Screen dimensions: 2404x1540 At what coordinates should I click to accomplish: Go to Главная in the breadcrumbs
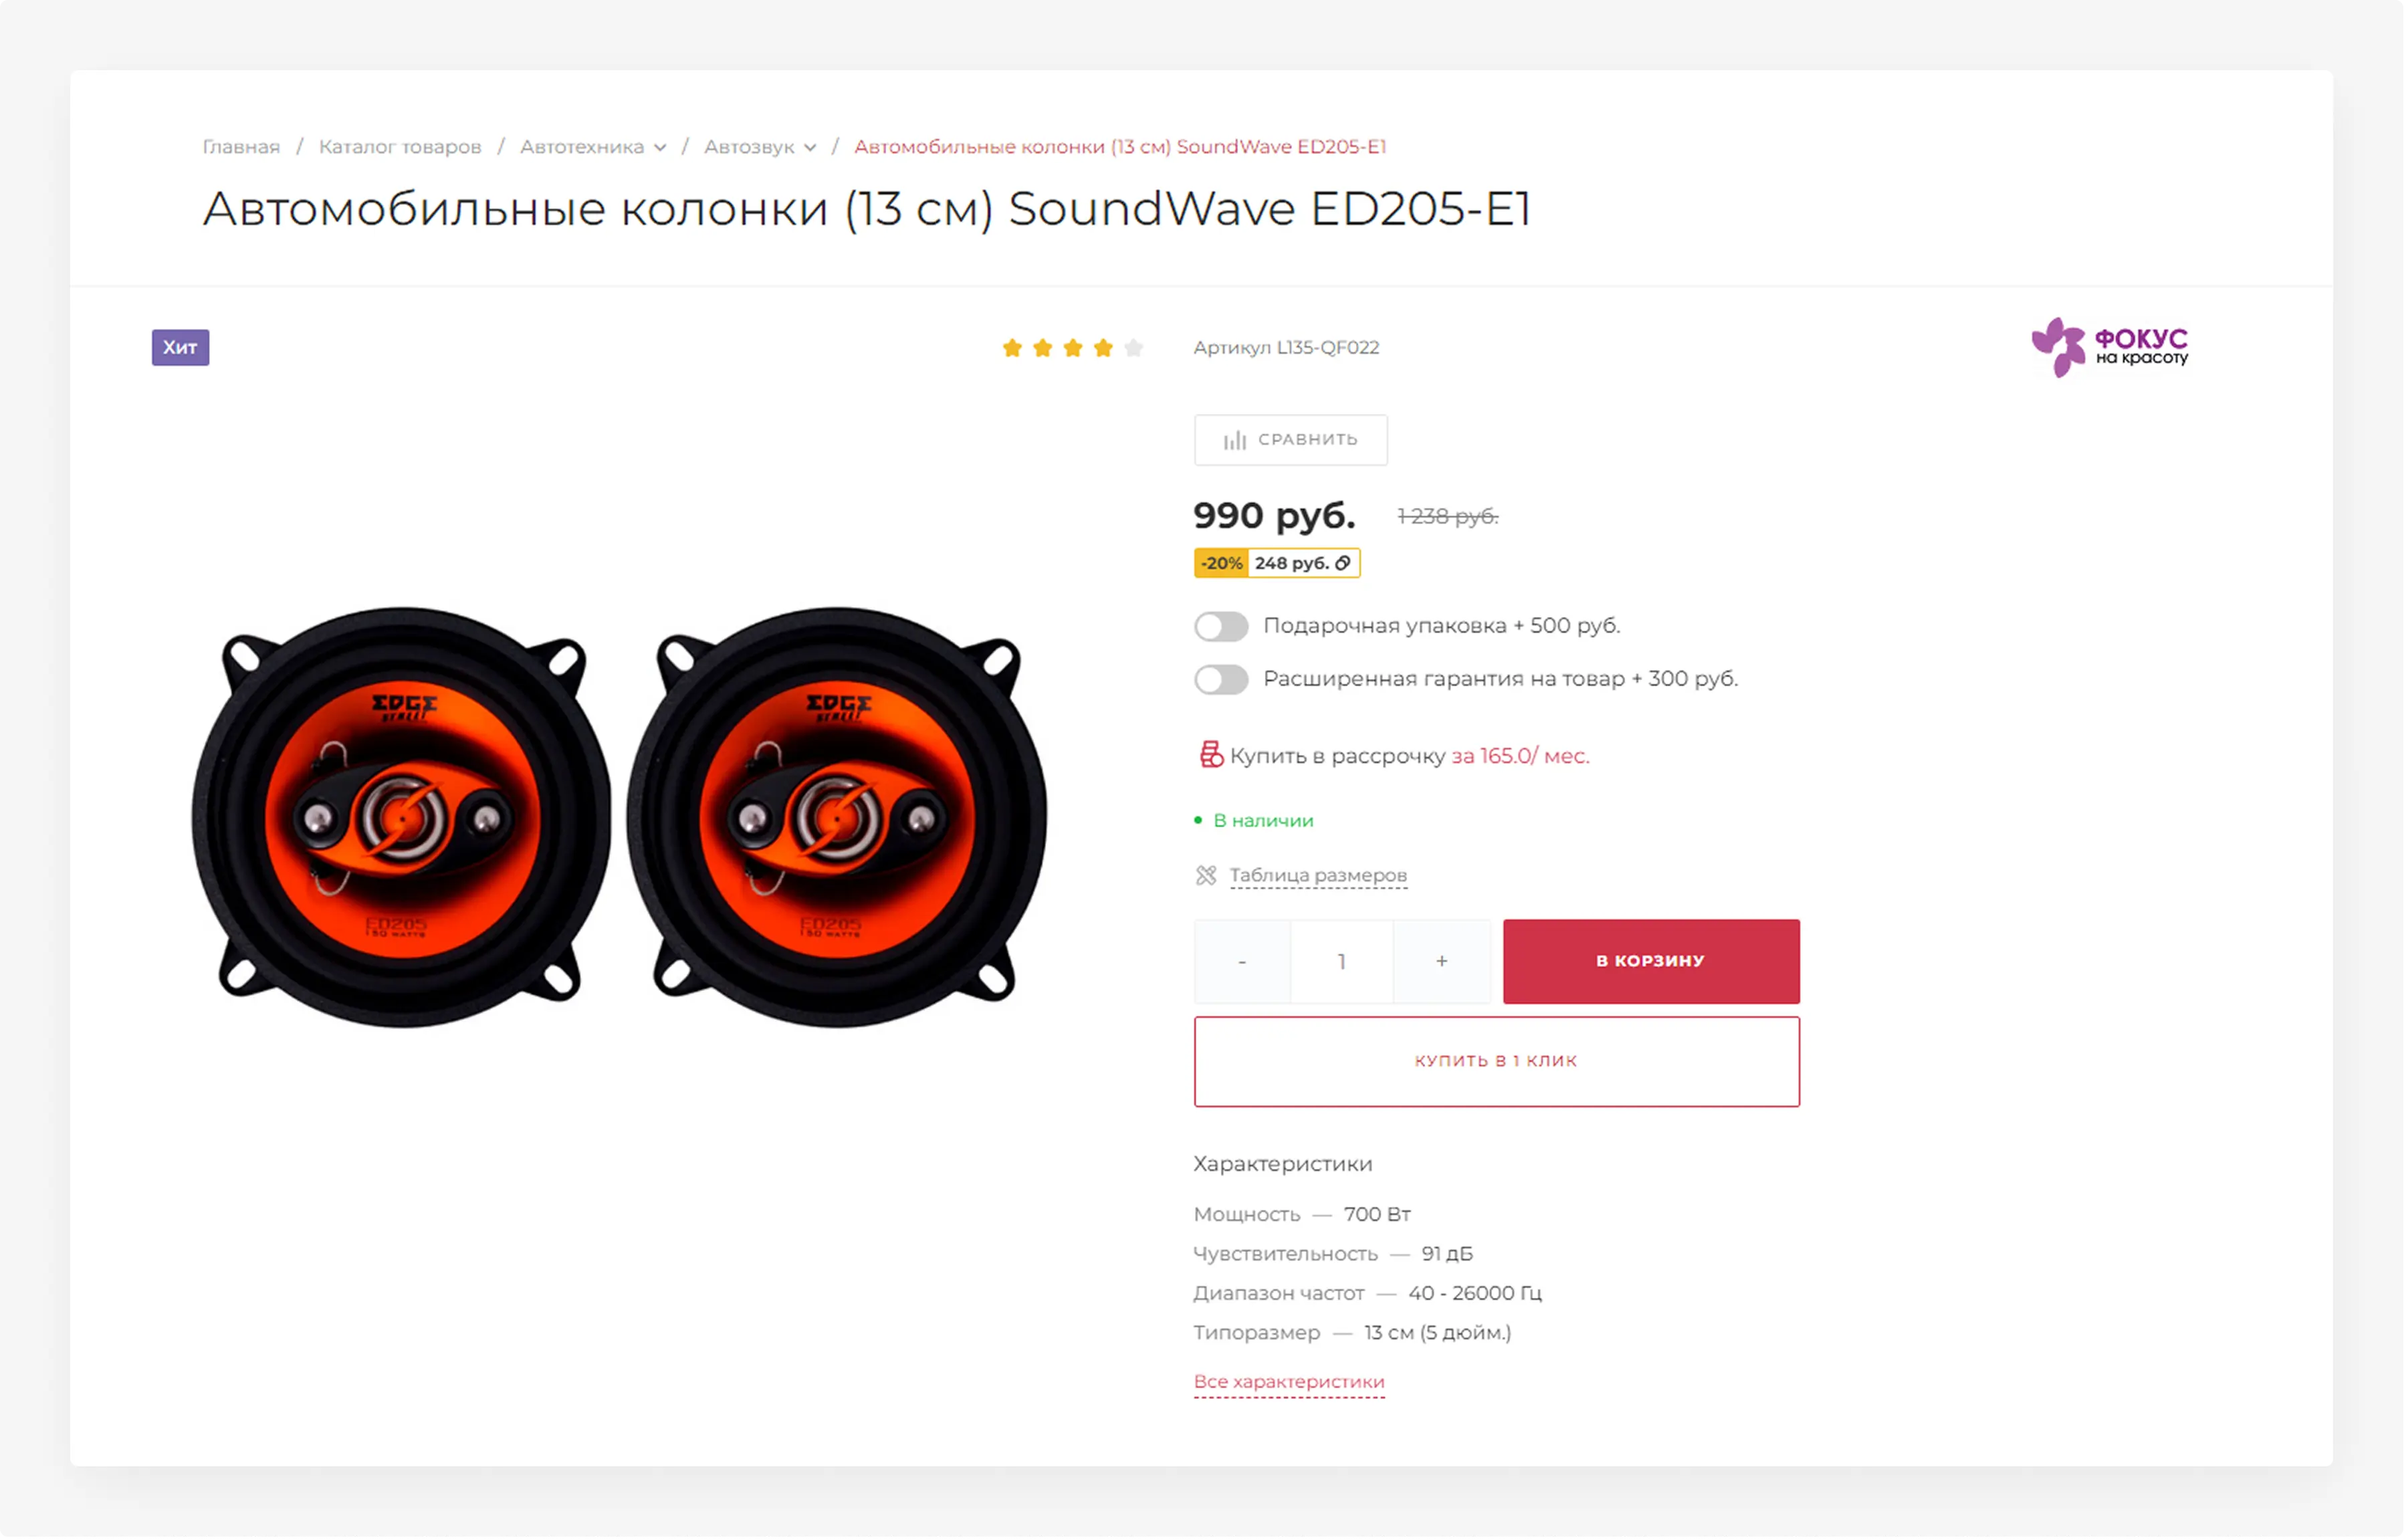point(241,147)
